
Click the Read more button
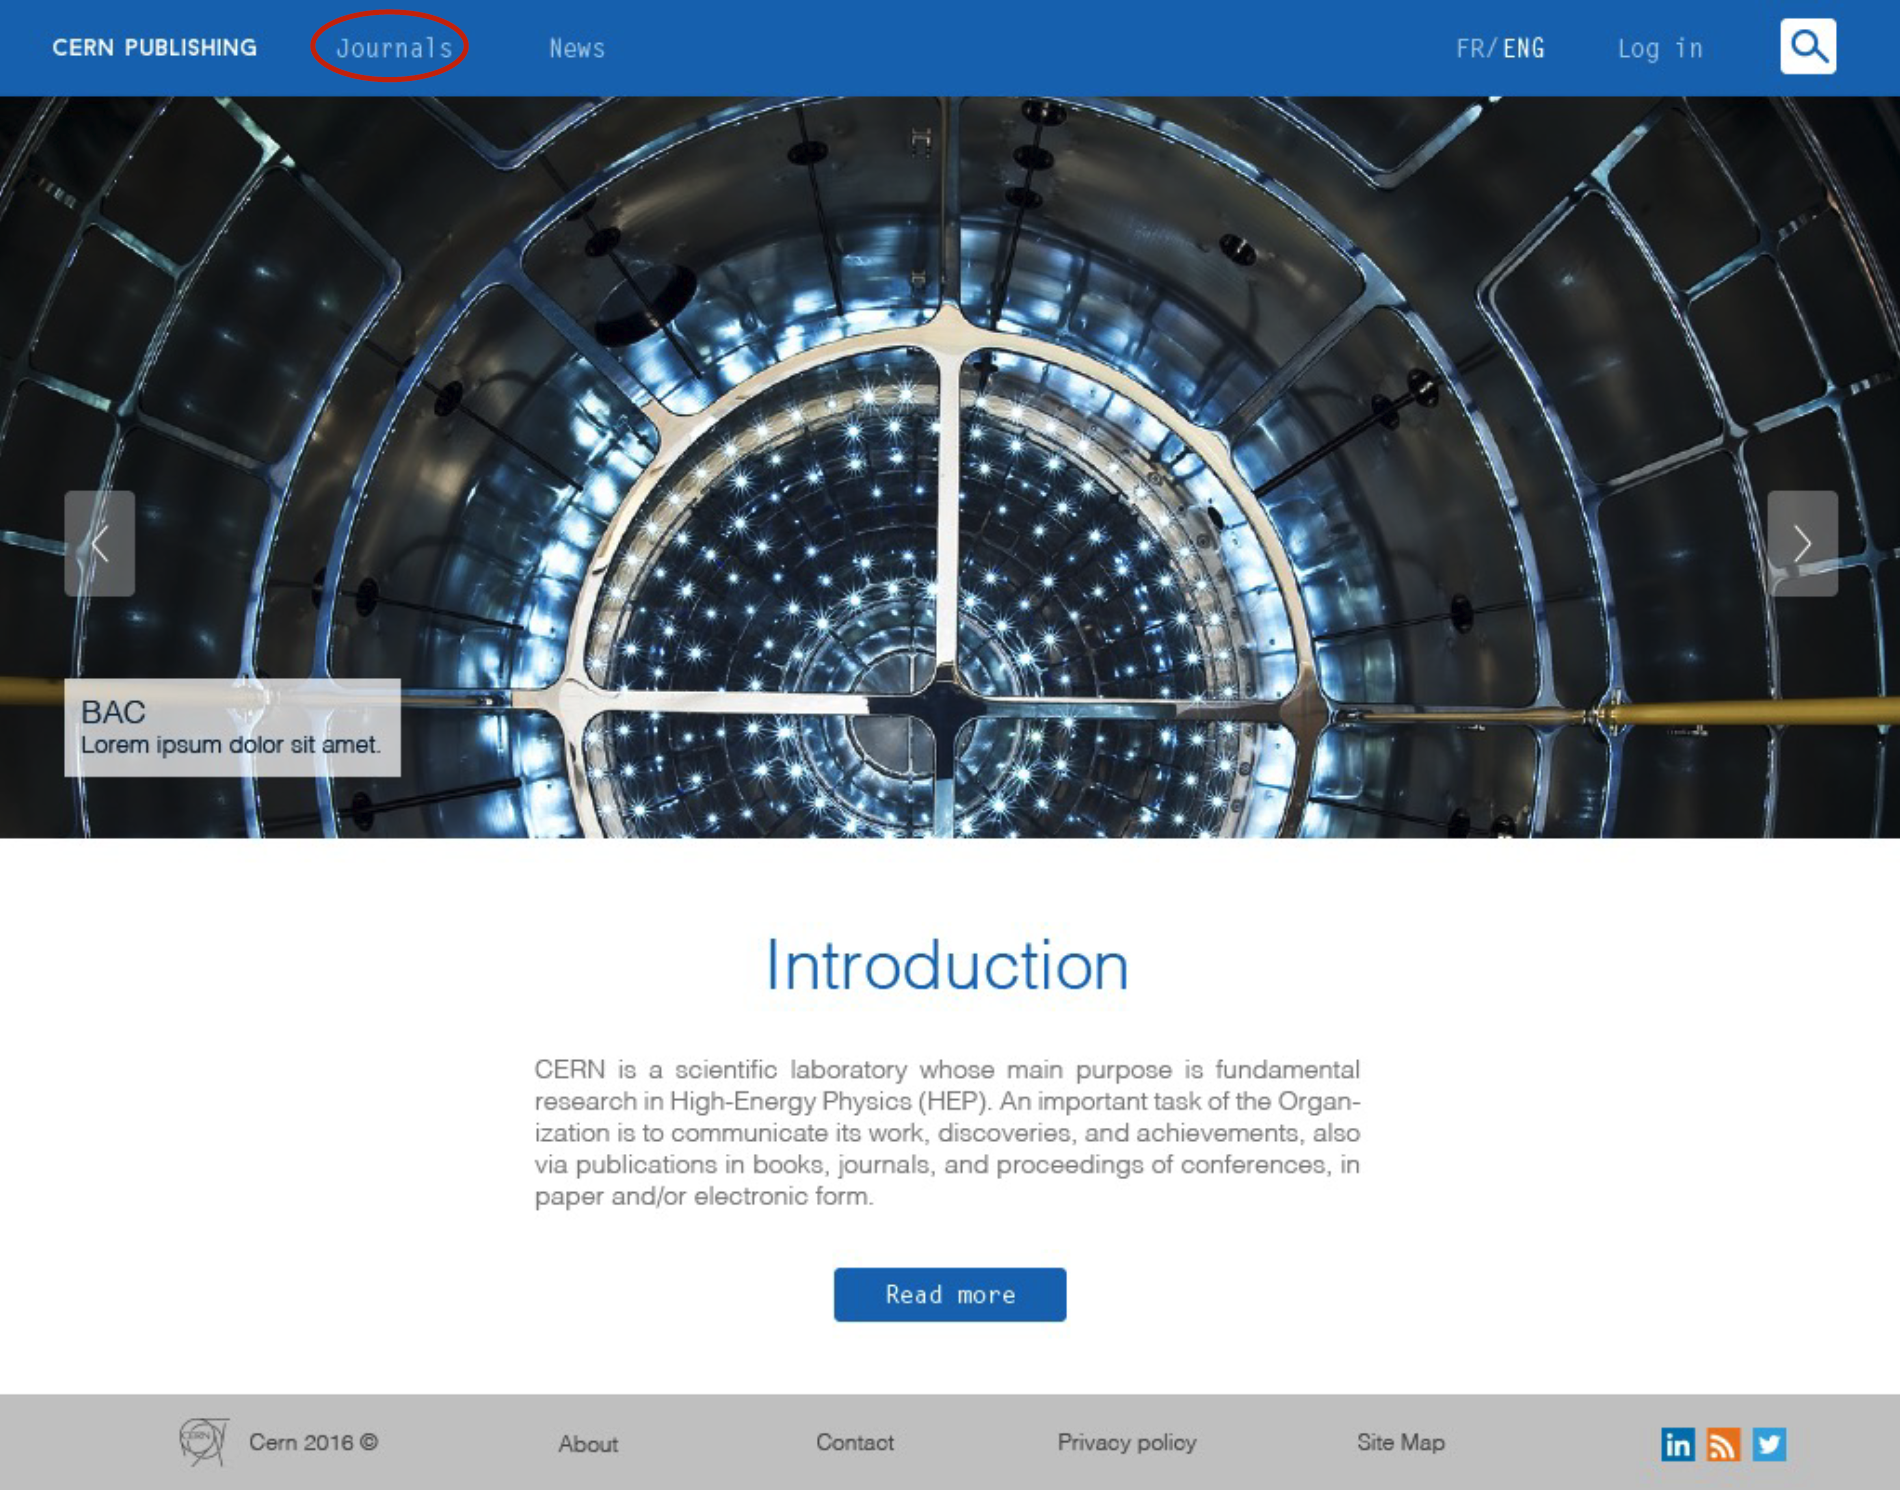click(x=950, y=1295)
